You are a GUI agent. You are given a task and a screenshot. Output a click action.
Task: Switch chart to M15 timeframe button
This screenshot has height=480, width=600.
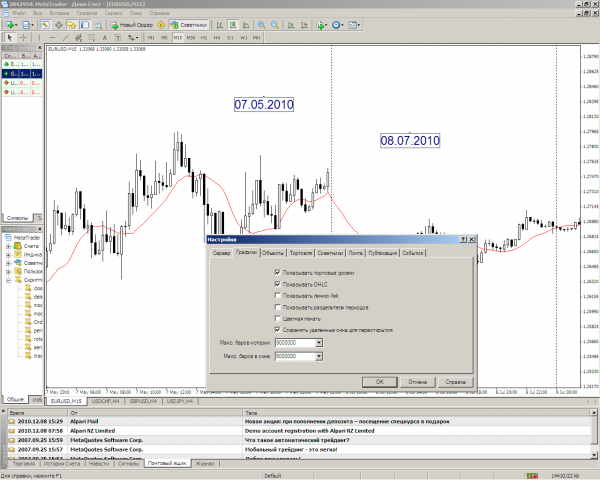[x=178, y=38]
